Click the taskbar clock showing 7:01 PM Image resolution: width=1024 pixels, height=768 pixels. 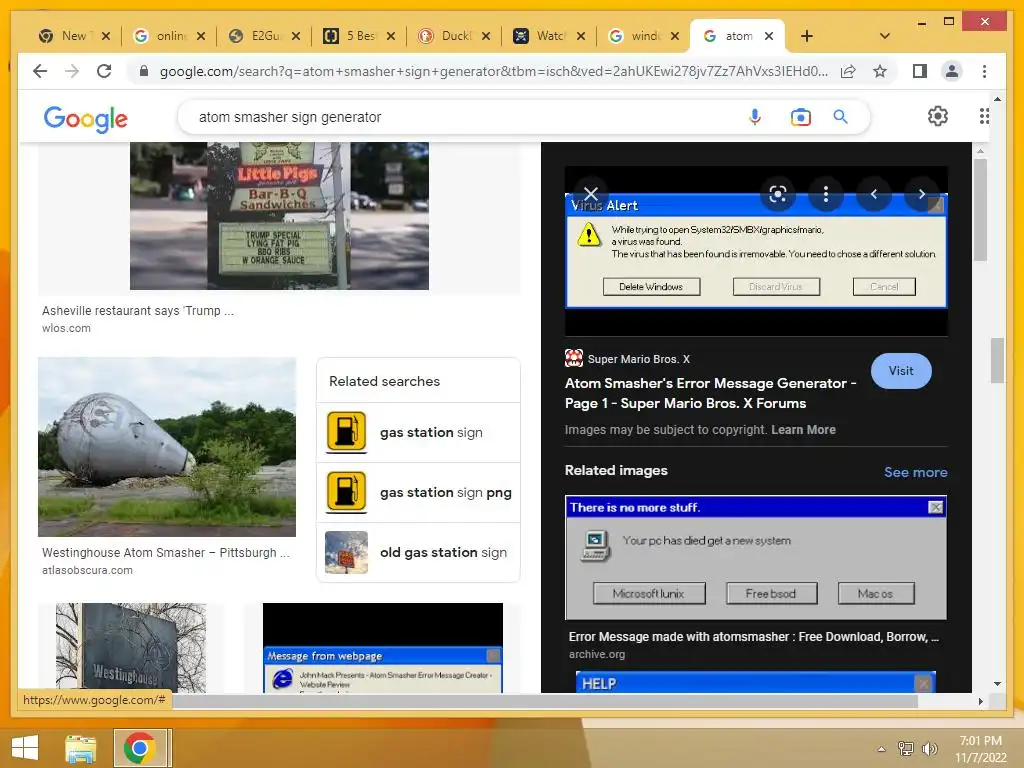click(980, 749)
